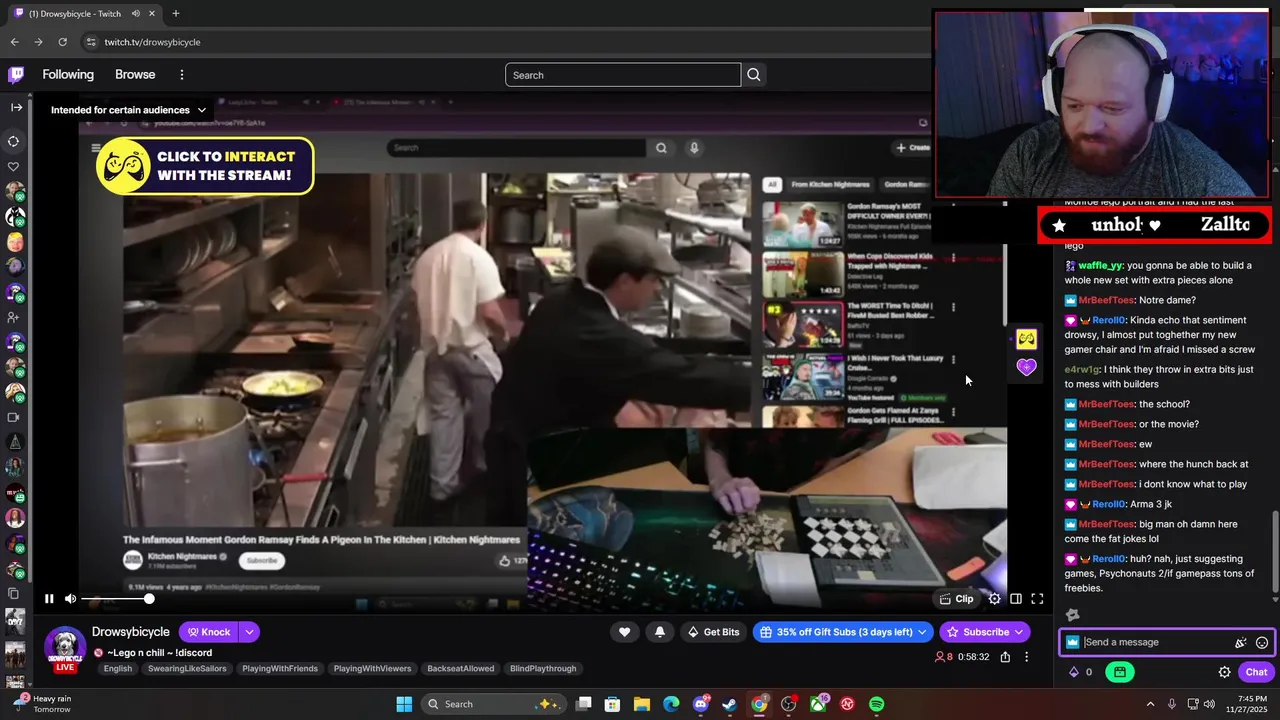Open the emote picker in chat

point(1262,643)
